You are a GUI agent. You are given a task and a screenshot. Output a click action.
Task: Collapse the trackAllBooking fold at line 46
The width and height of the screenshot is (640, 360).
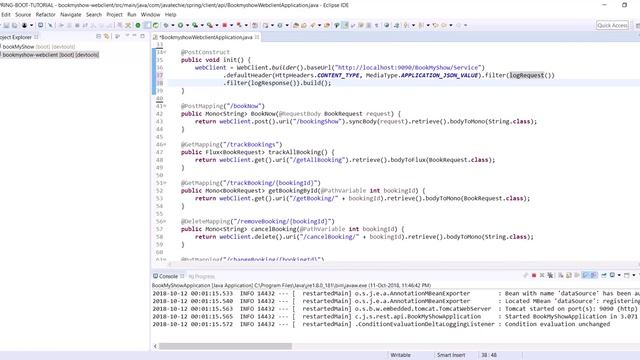165,144
